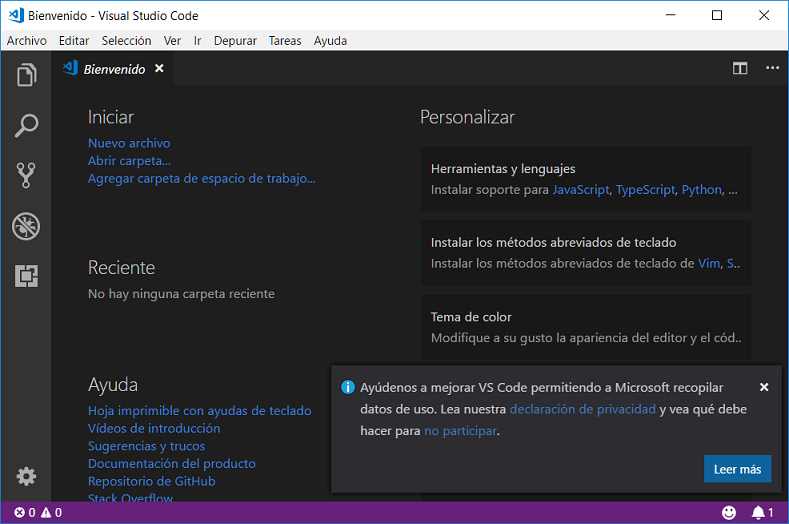Viewport: 789px width, 524px height.
Task: Open the Editar menu
Action: [73, 41]
